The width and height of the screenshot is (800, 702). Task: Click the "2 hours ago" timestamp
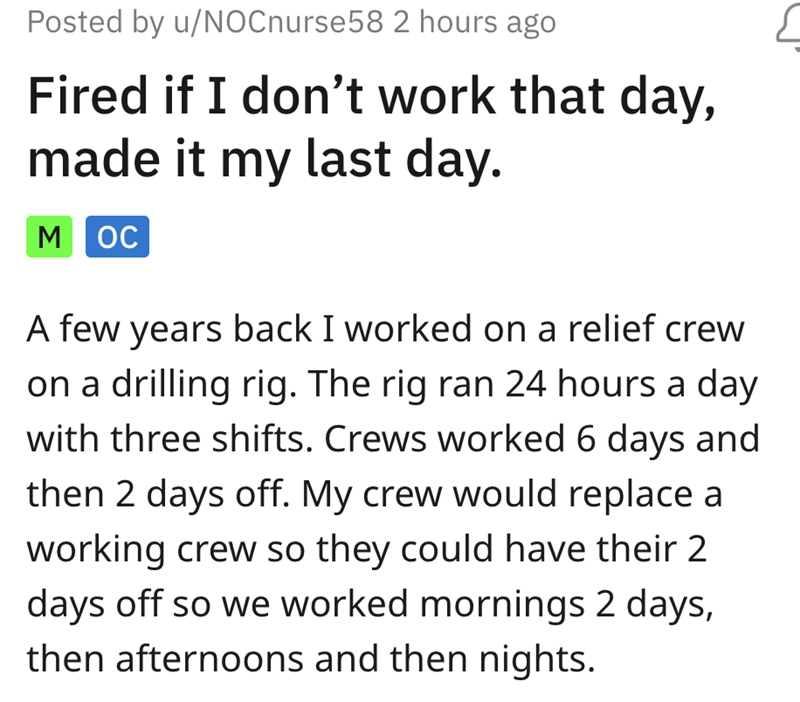click(x=475, y=22)
